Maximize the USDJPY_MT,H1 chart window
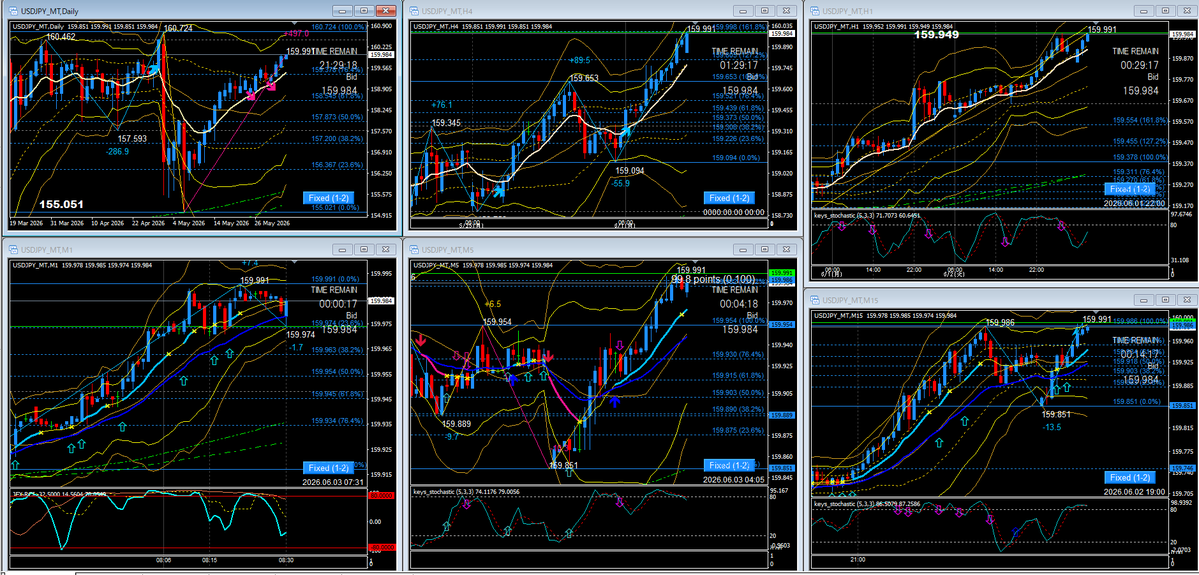The width and height of the screenshot is (1199, 575). 1165,11
